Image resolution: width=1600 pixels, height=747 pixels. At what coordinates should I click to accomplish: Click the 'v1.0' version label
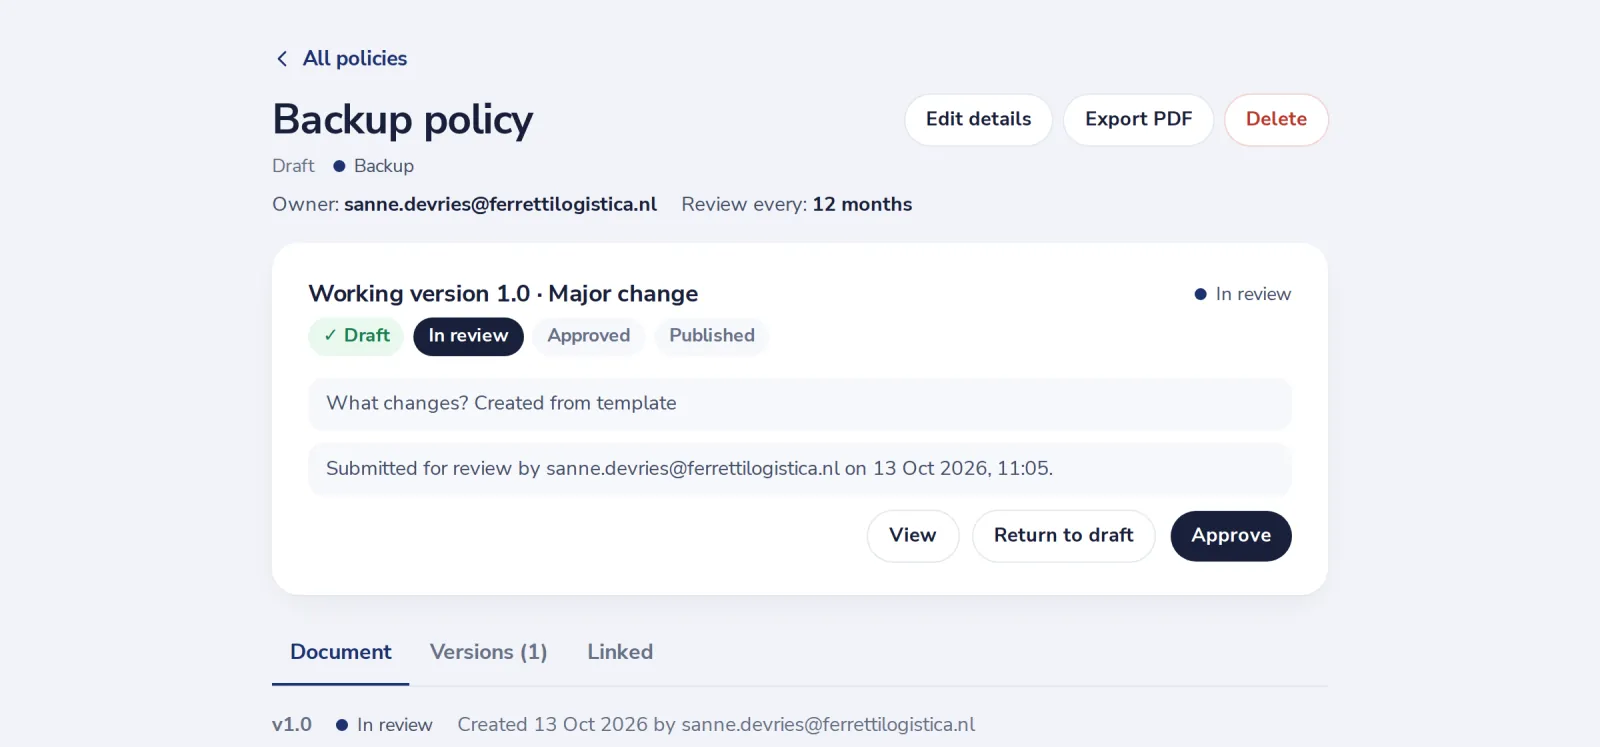point(292,725)
